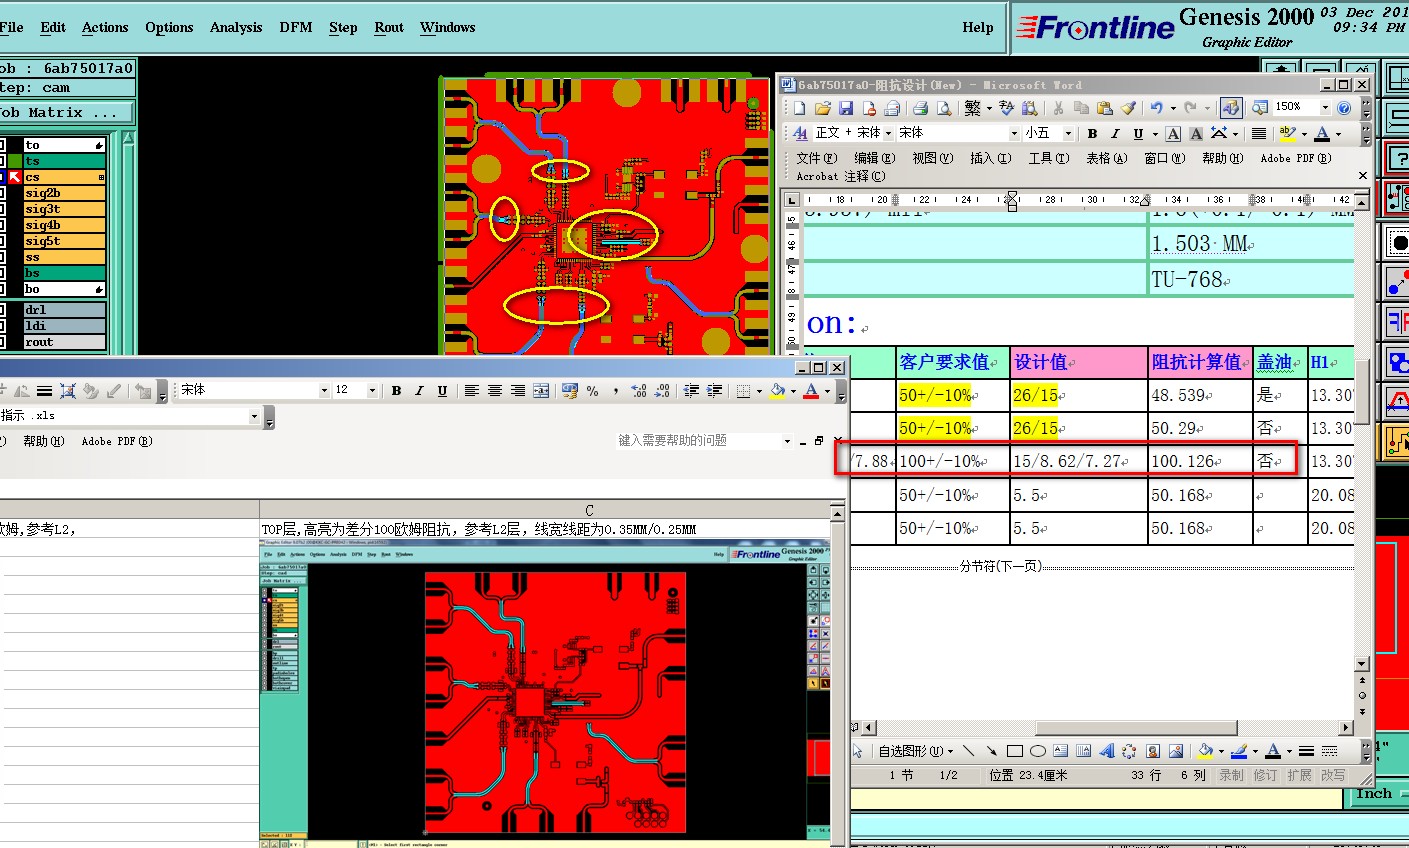Select the Arrow drawing tool in Word
This screenshot has width=1409, height=848.
tap(991, 751)
